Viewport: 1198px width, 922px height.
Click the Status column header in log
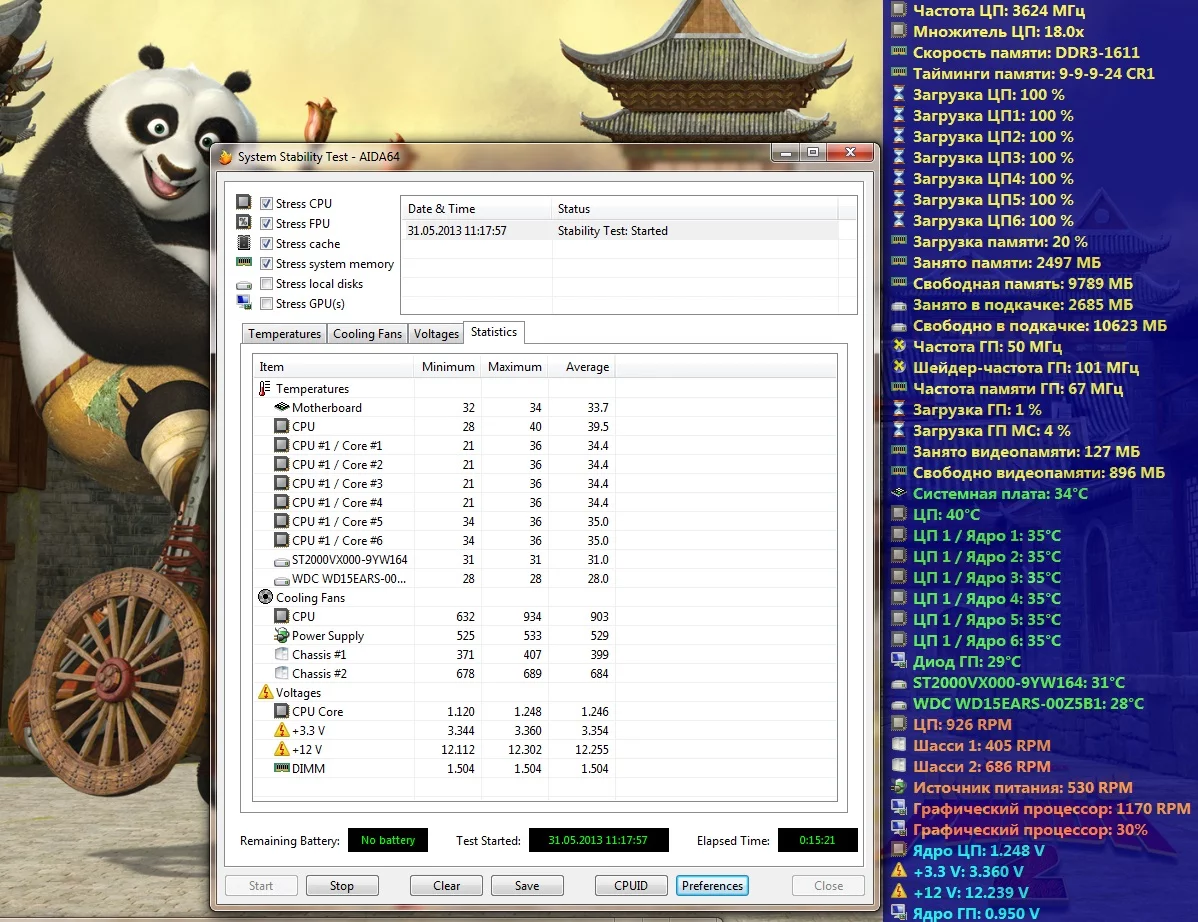point(695,209)
